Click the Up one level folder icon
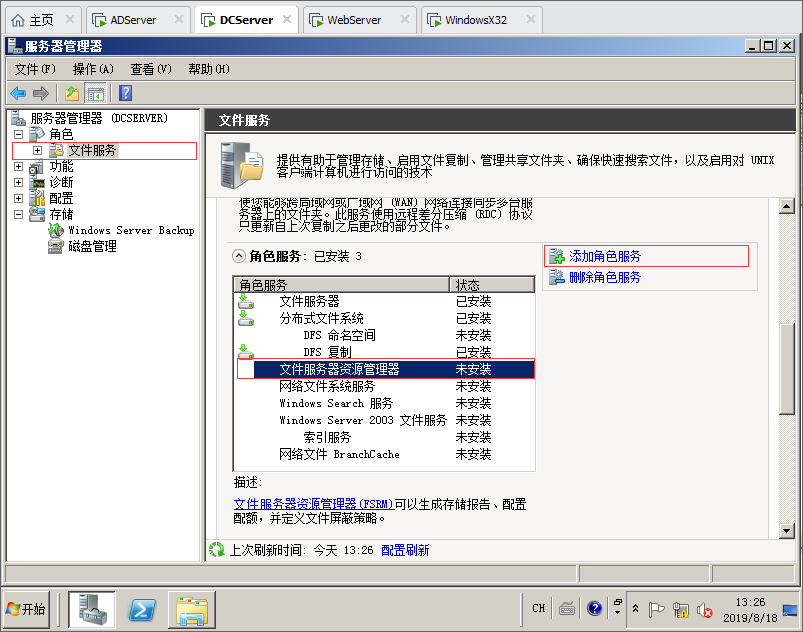The height and width of the screenshot is (632, 803). coord(72,93)
